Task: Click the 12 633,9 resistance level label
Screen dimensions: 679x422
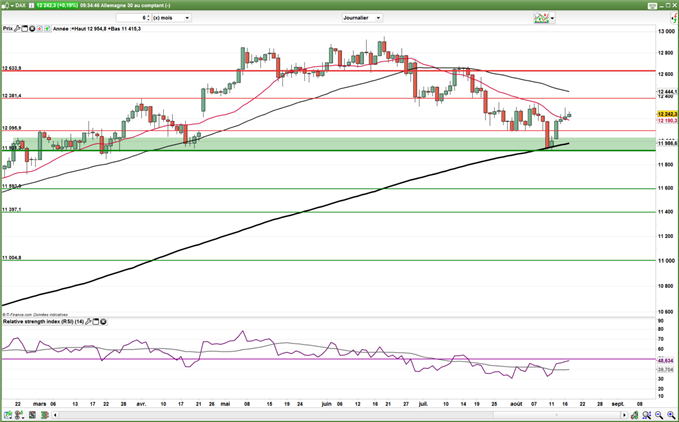Action: [12, 68]
